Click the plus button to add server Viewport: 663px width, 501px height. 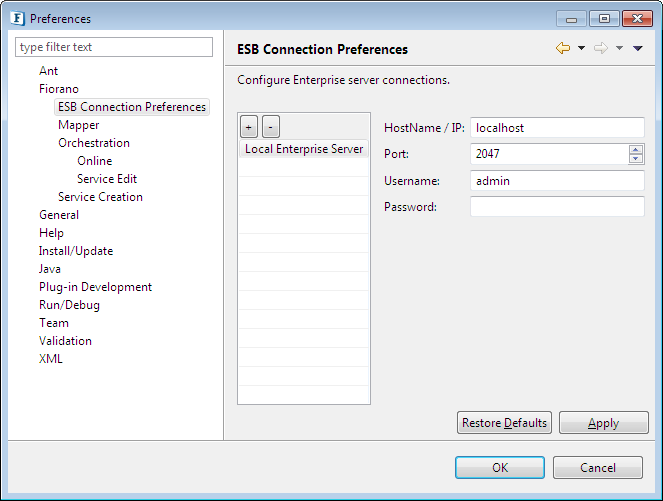249,127
